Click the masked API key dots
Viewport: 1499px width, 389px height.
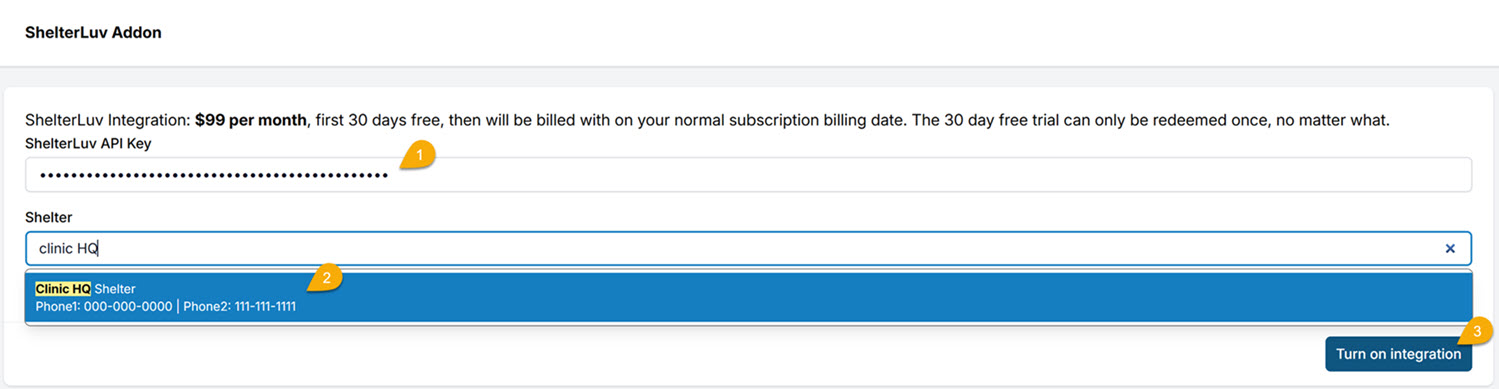pyautogui.click(x=213, y=176)
